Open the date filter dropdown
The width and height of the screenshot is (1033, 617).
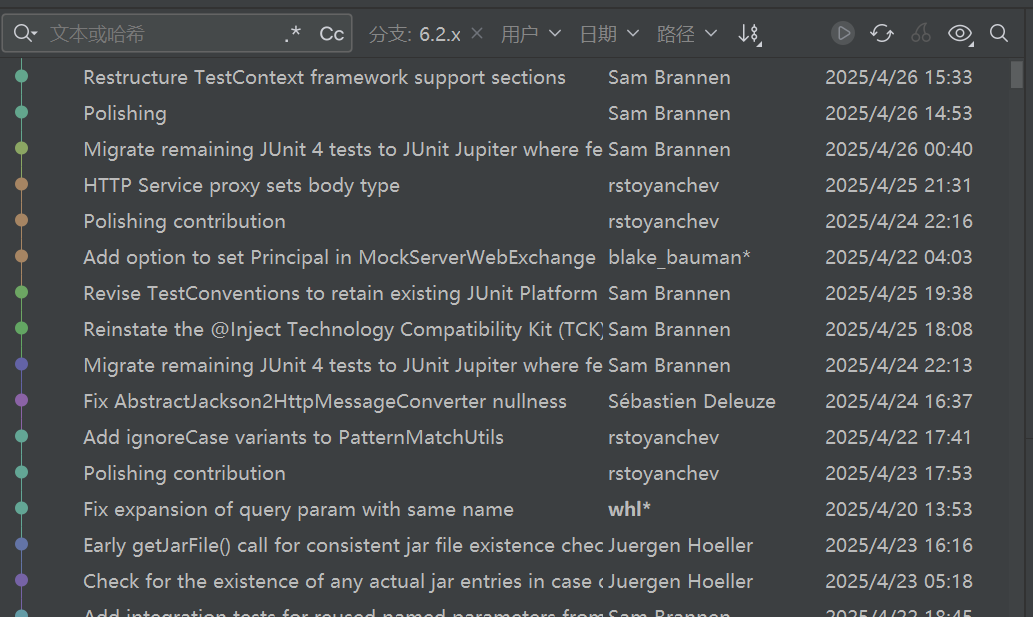(x=609, y=34)
